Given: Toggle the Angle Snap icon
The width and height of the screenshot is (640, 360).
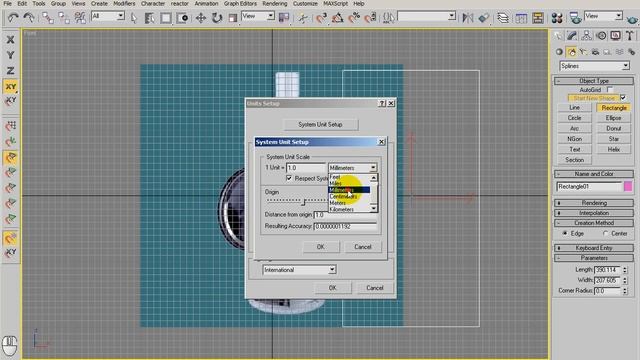Looking at the screenshot, I should tap(338, 18).
